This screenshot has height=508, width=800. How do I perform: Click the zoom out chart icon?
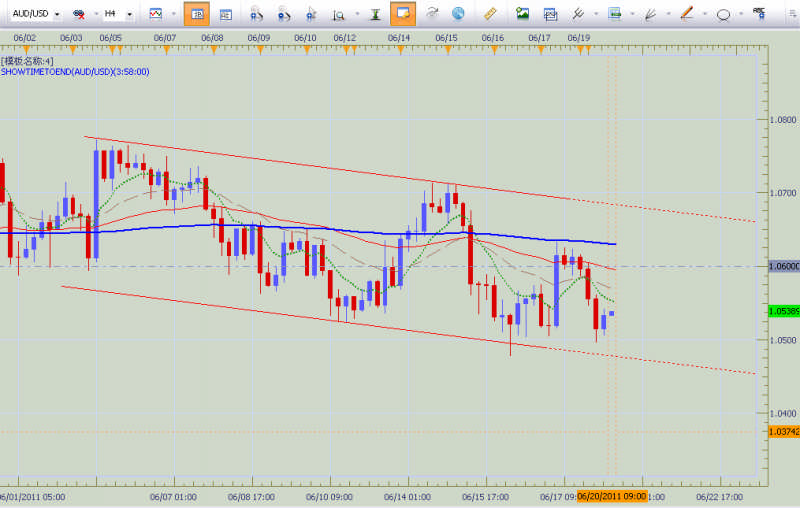point(284,14)
